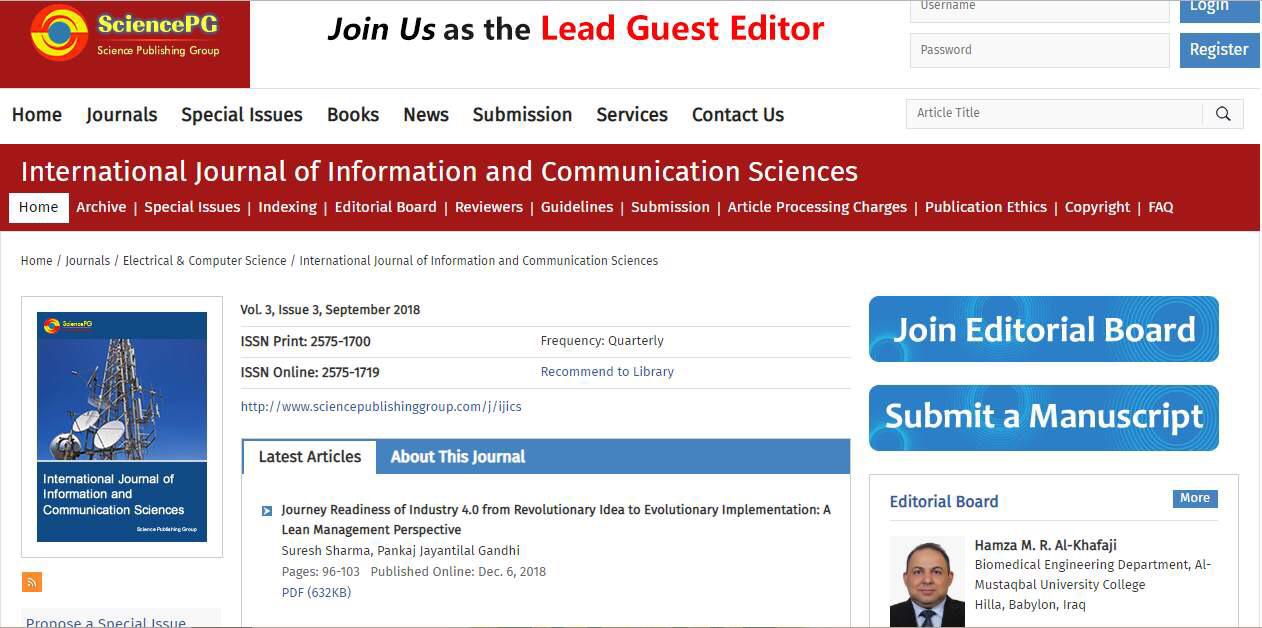Follow Electrical & Computer Science breadcrumb
The image size is (1262, 628).
(204, 261)
